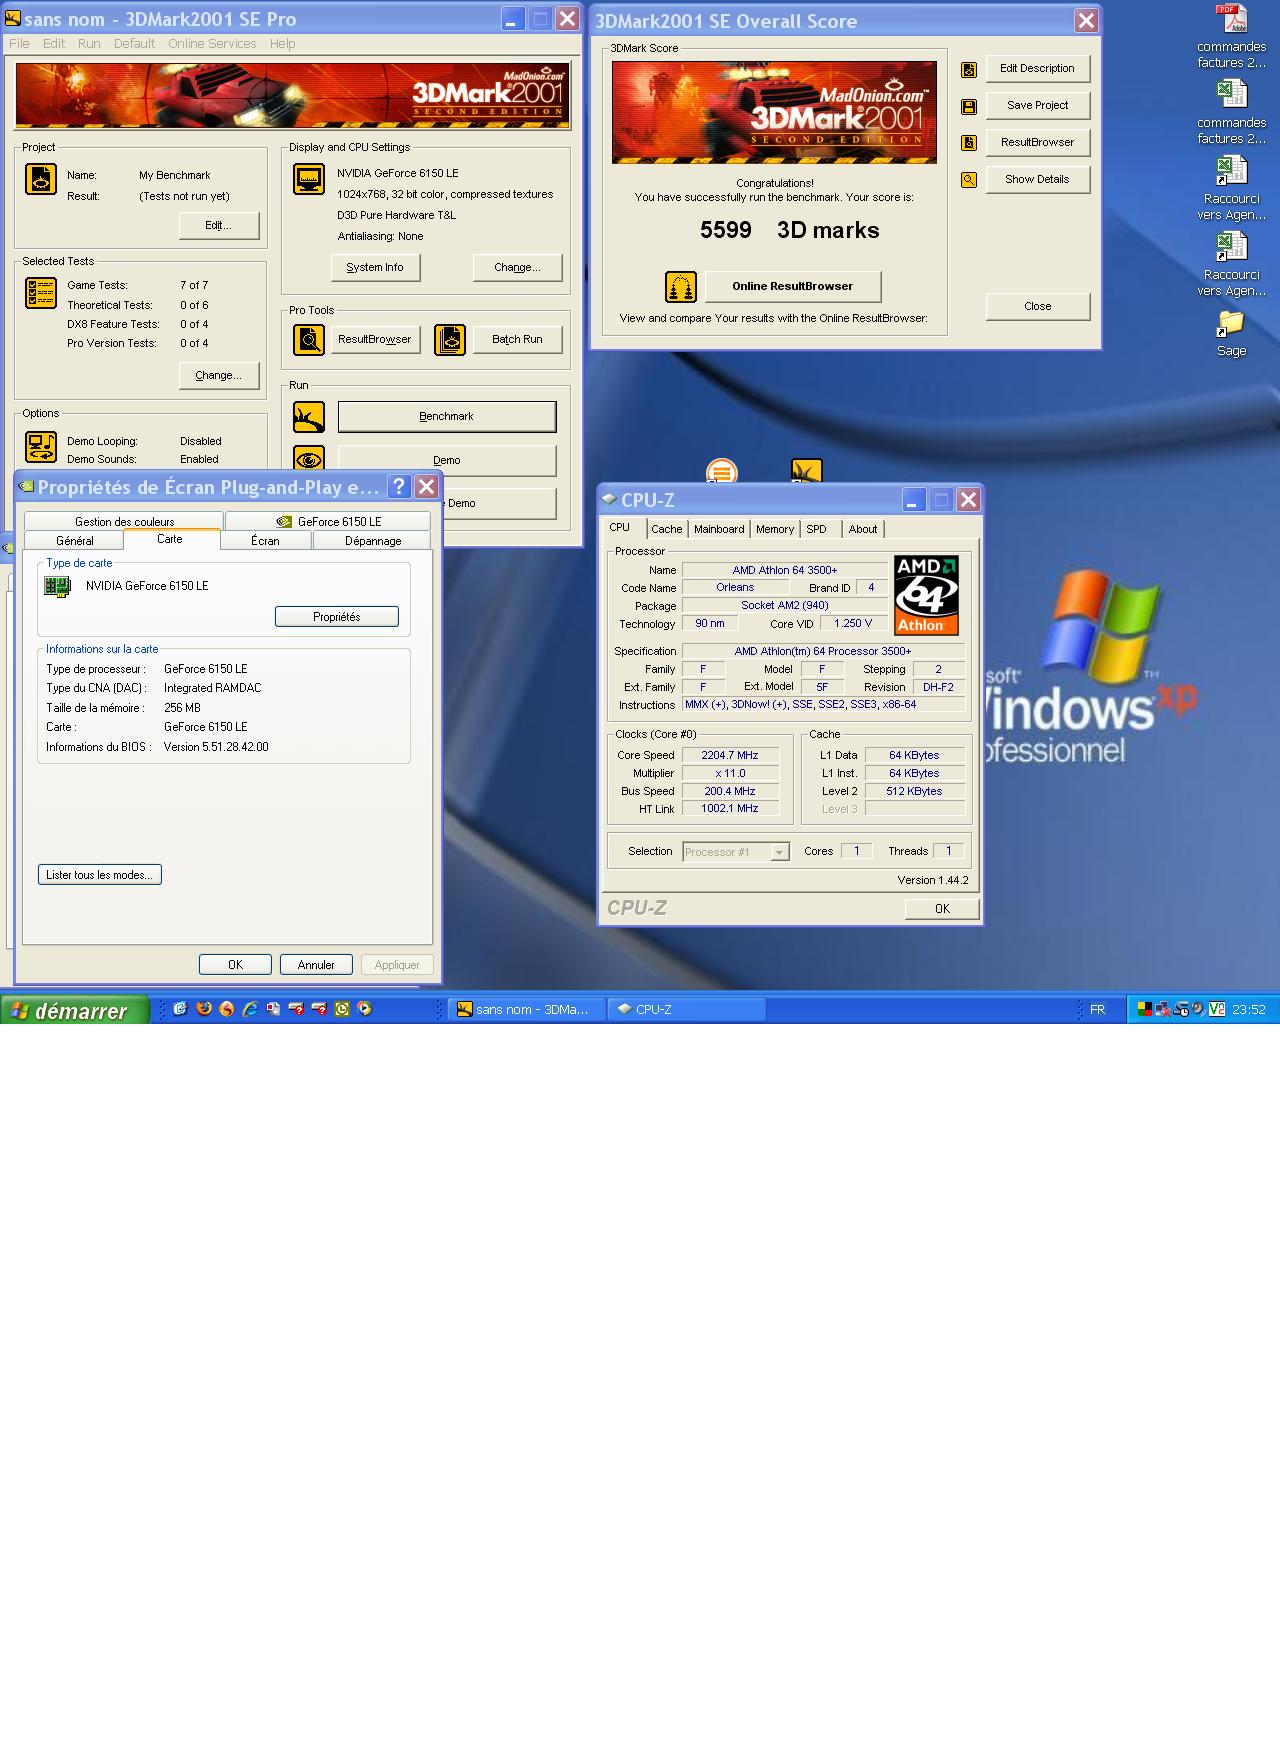
Task: Launch Internet Explorer from the quick launch bar
Action: click(250, 1009)
